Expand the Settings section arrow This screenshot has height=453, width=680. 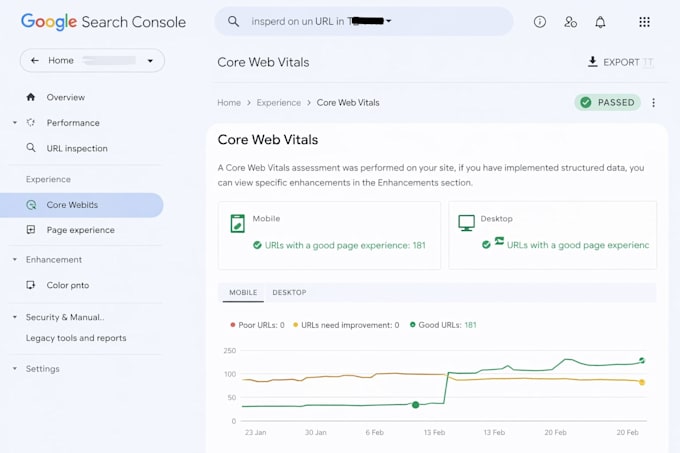coord(15,369)
